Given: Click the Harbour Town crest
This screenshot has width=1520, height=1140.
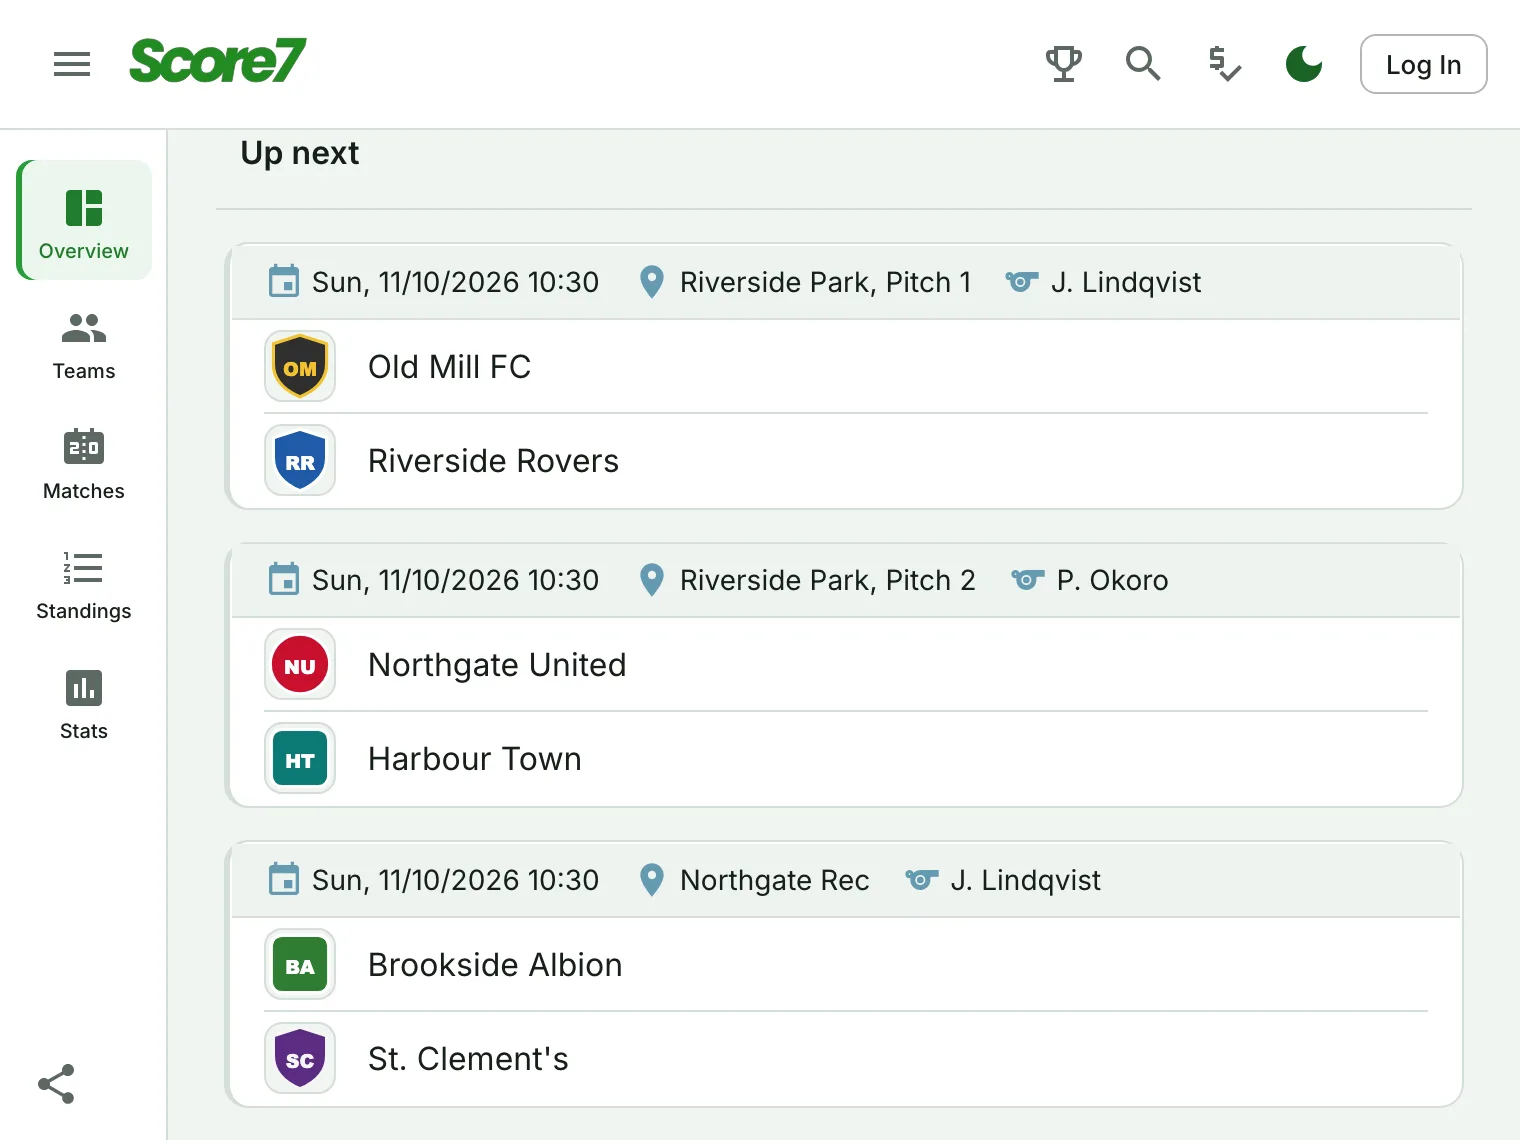Looking at the screenshot, I should (300, 758).
